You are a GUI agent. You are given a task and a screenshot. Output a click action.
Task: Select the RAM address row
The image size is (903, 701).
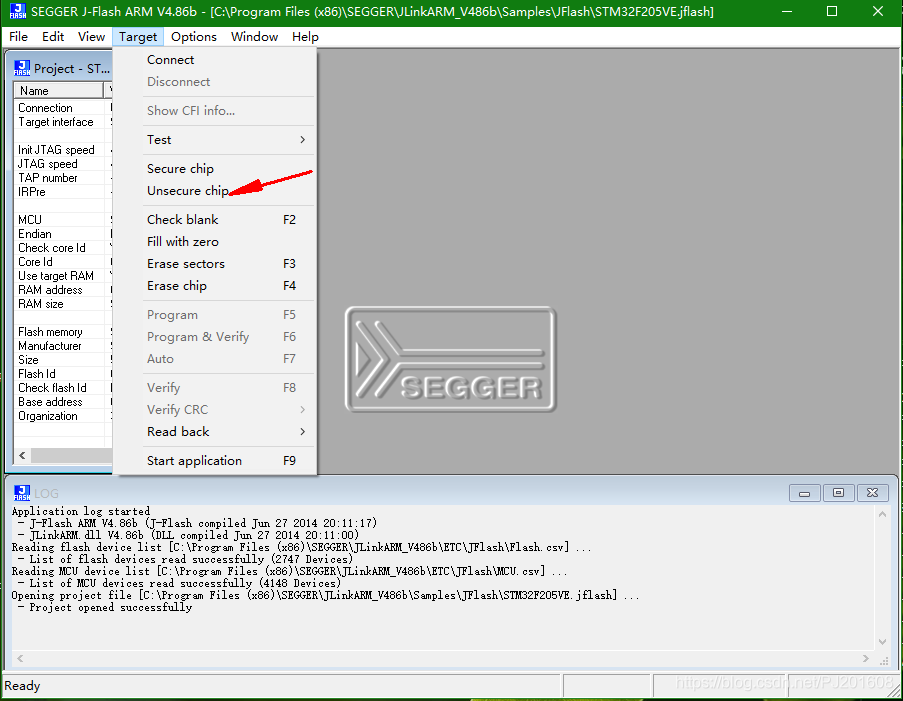point(63,290)
